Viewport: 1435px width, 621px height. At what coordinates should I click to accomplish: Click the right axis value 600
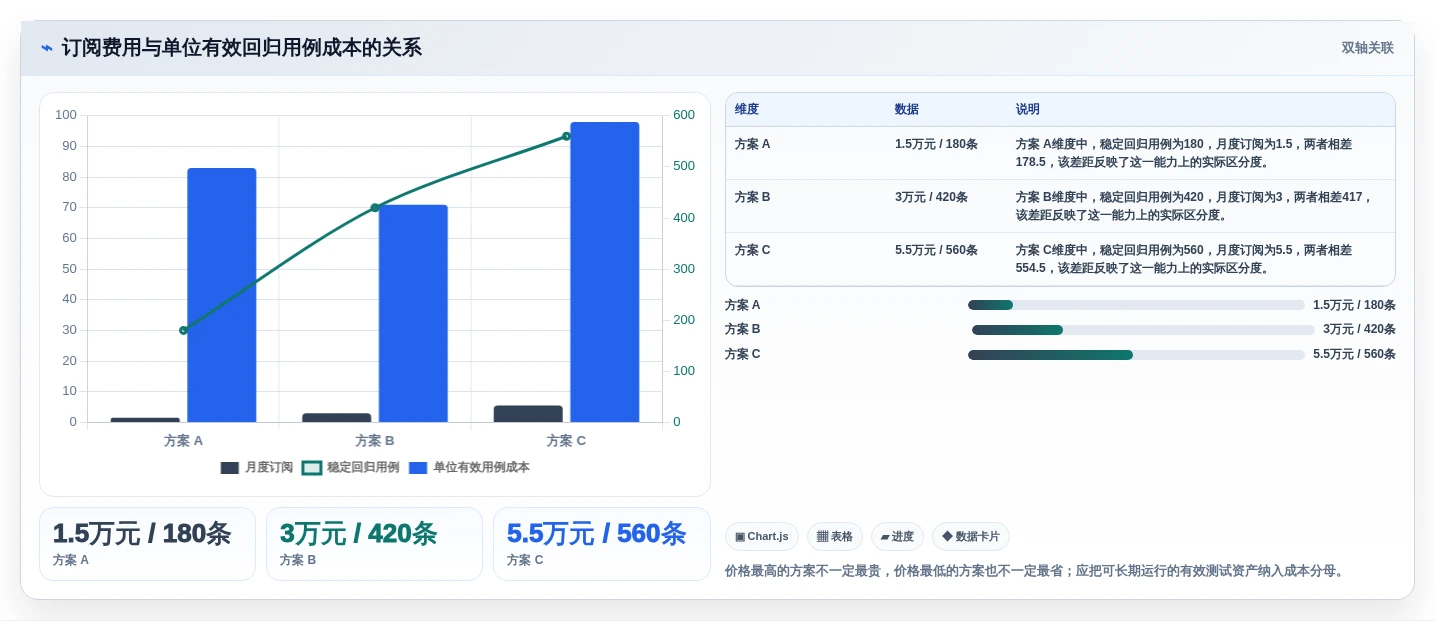684,115
